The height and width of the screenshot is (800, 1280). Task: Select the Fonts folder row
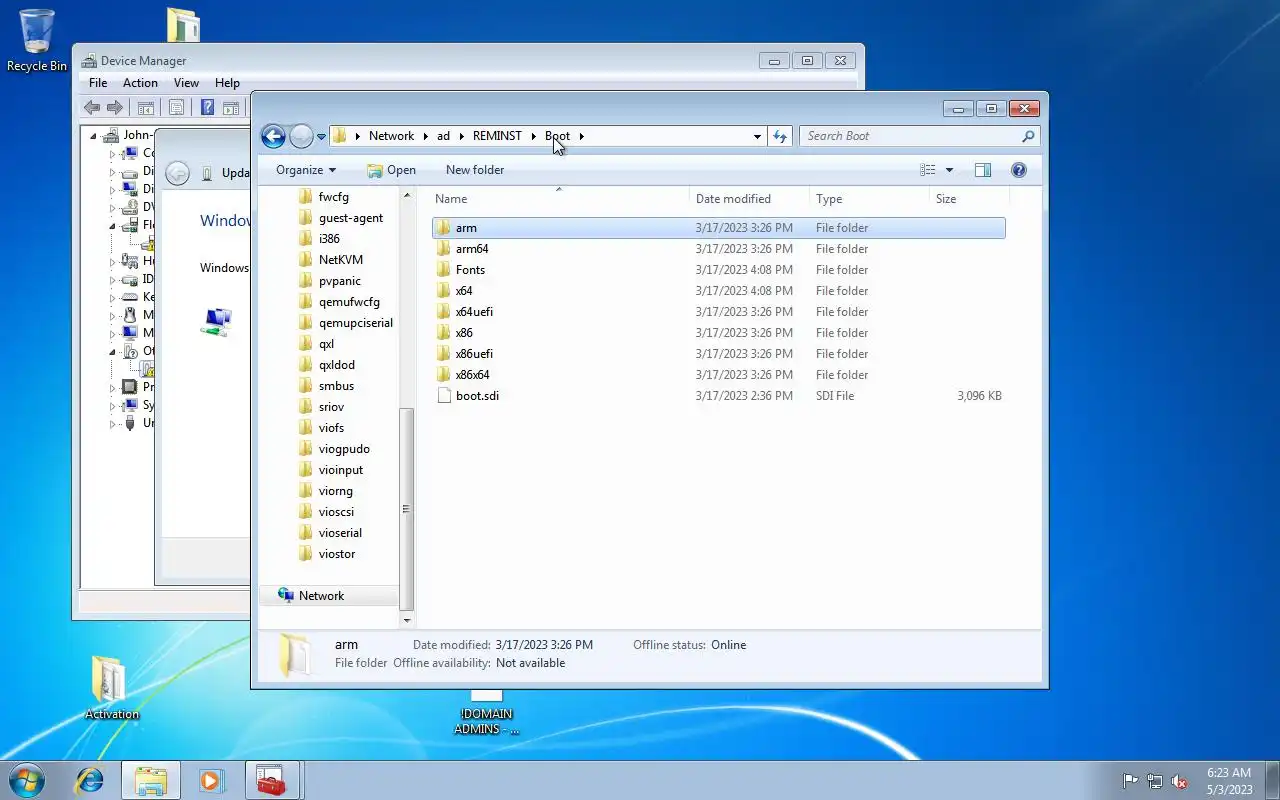click(x=719, y=270)
